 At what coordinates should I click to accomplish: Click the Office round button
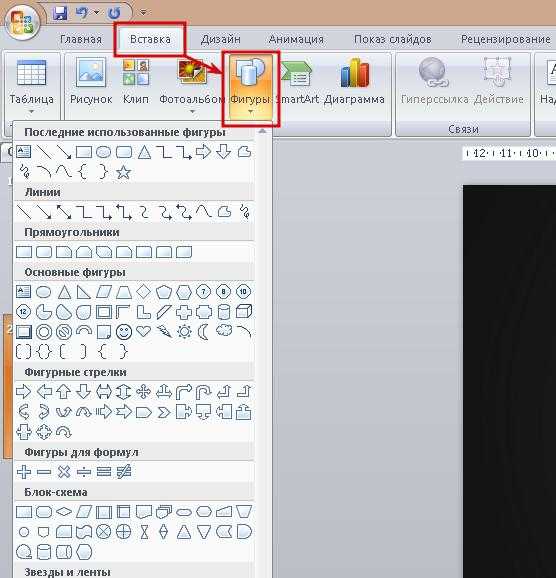click(x=22, y=22)
